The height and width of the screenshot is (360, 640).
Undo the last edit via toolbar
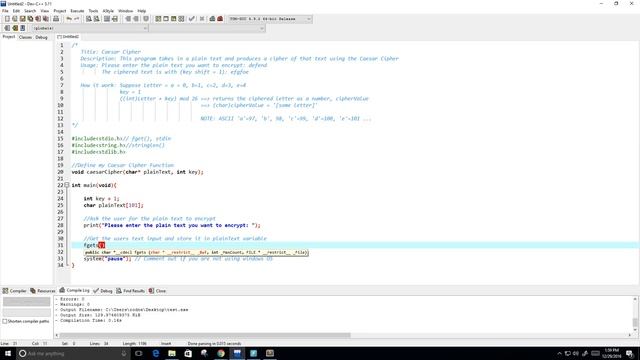[69, 19]
